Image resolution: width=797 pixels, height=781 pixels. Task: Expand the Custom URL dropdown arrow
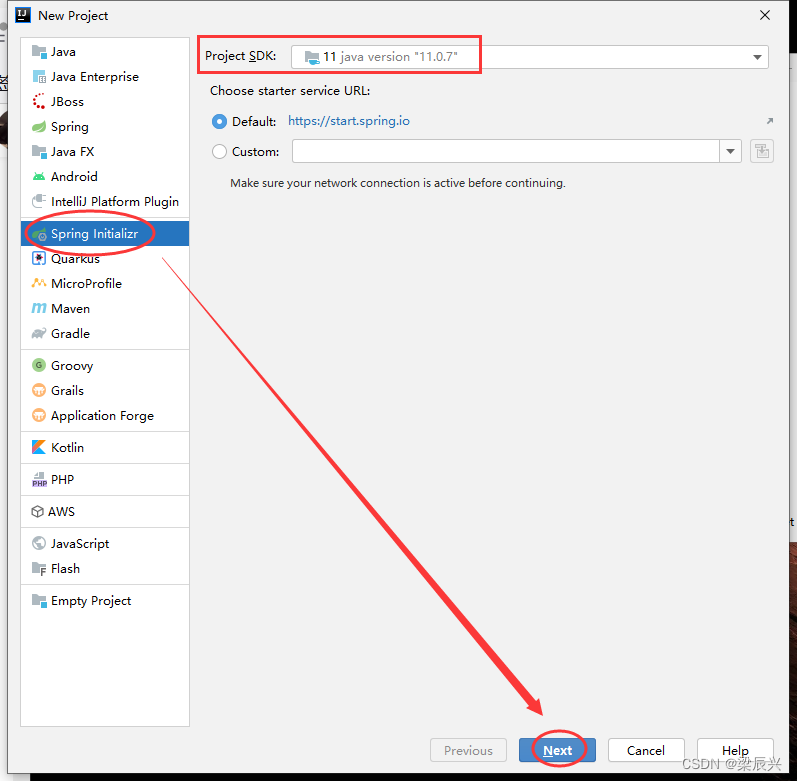pyautogui.click(x=730, y=151)
